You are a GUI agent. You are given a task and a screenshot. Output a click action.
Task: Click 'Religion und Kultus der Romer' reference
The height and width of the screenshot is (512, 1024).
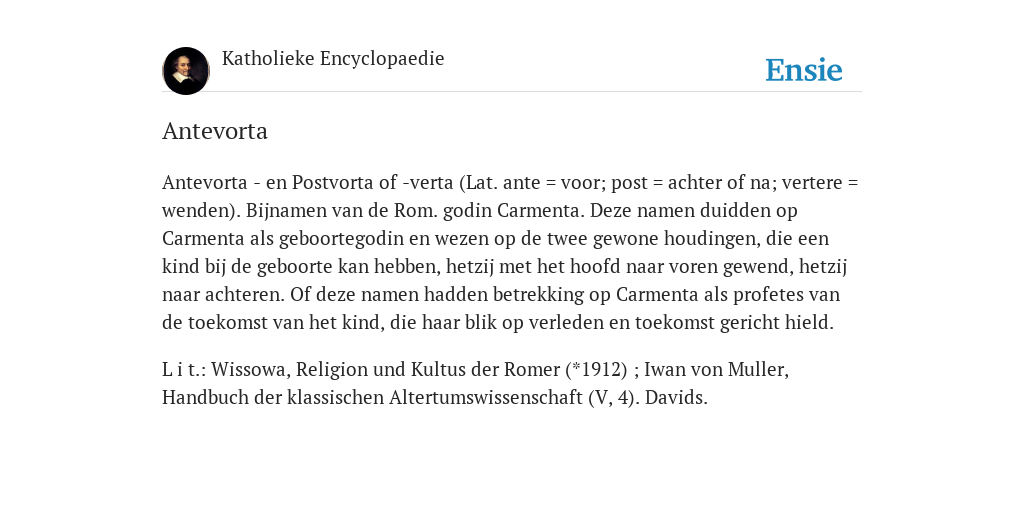[428, 370]
